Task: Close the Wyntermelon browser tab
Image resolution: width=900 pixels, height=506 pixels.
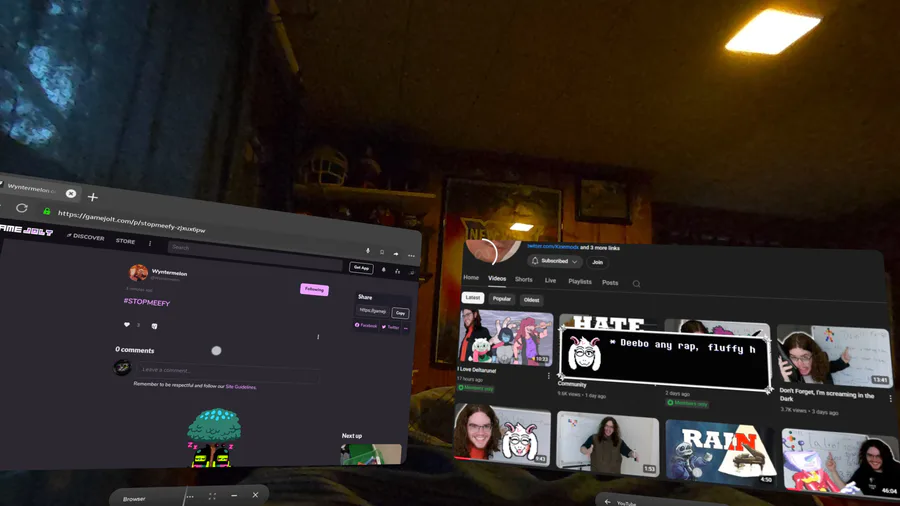Action: tap(71, 193)
